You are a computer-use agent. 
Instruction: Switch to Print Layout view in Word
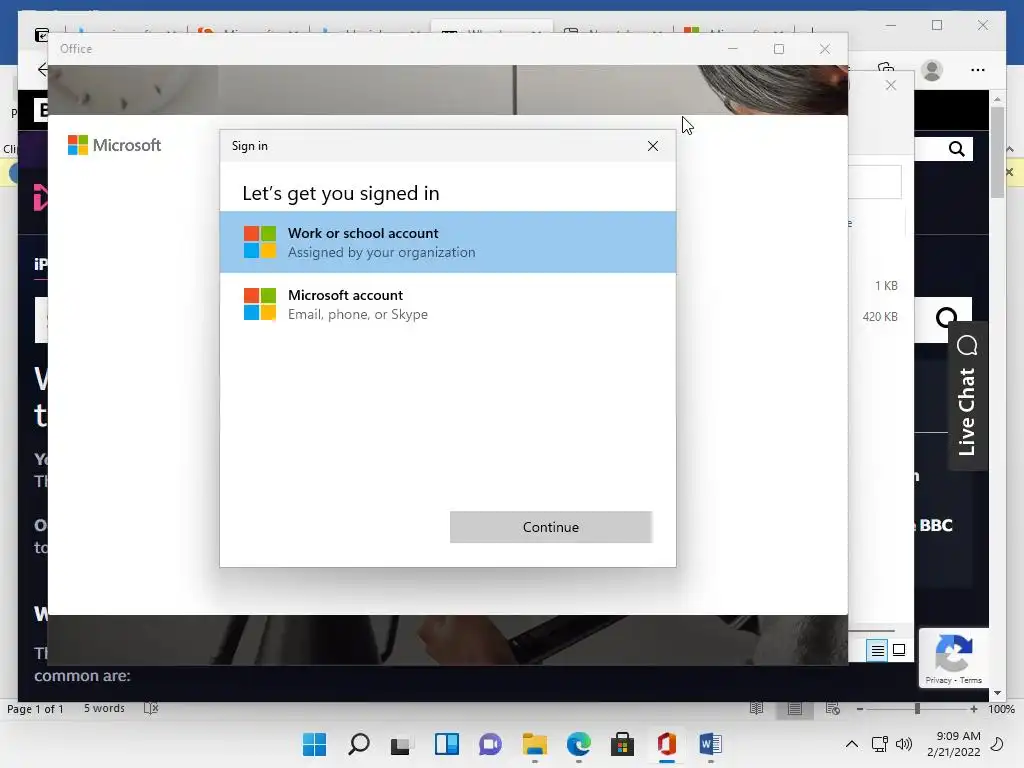(795, 709)
